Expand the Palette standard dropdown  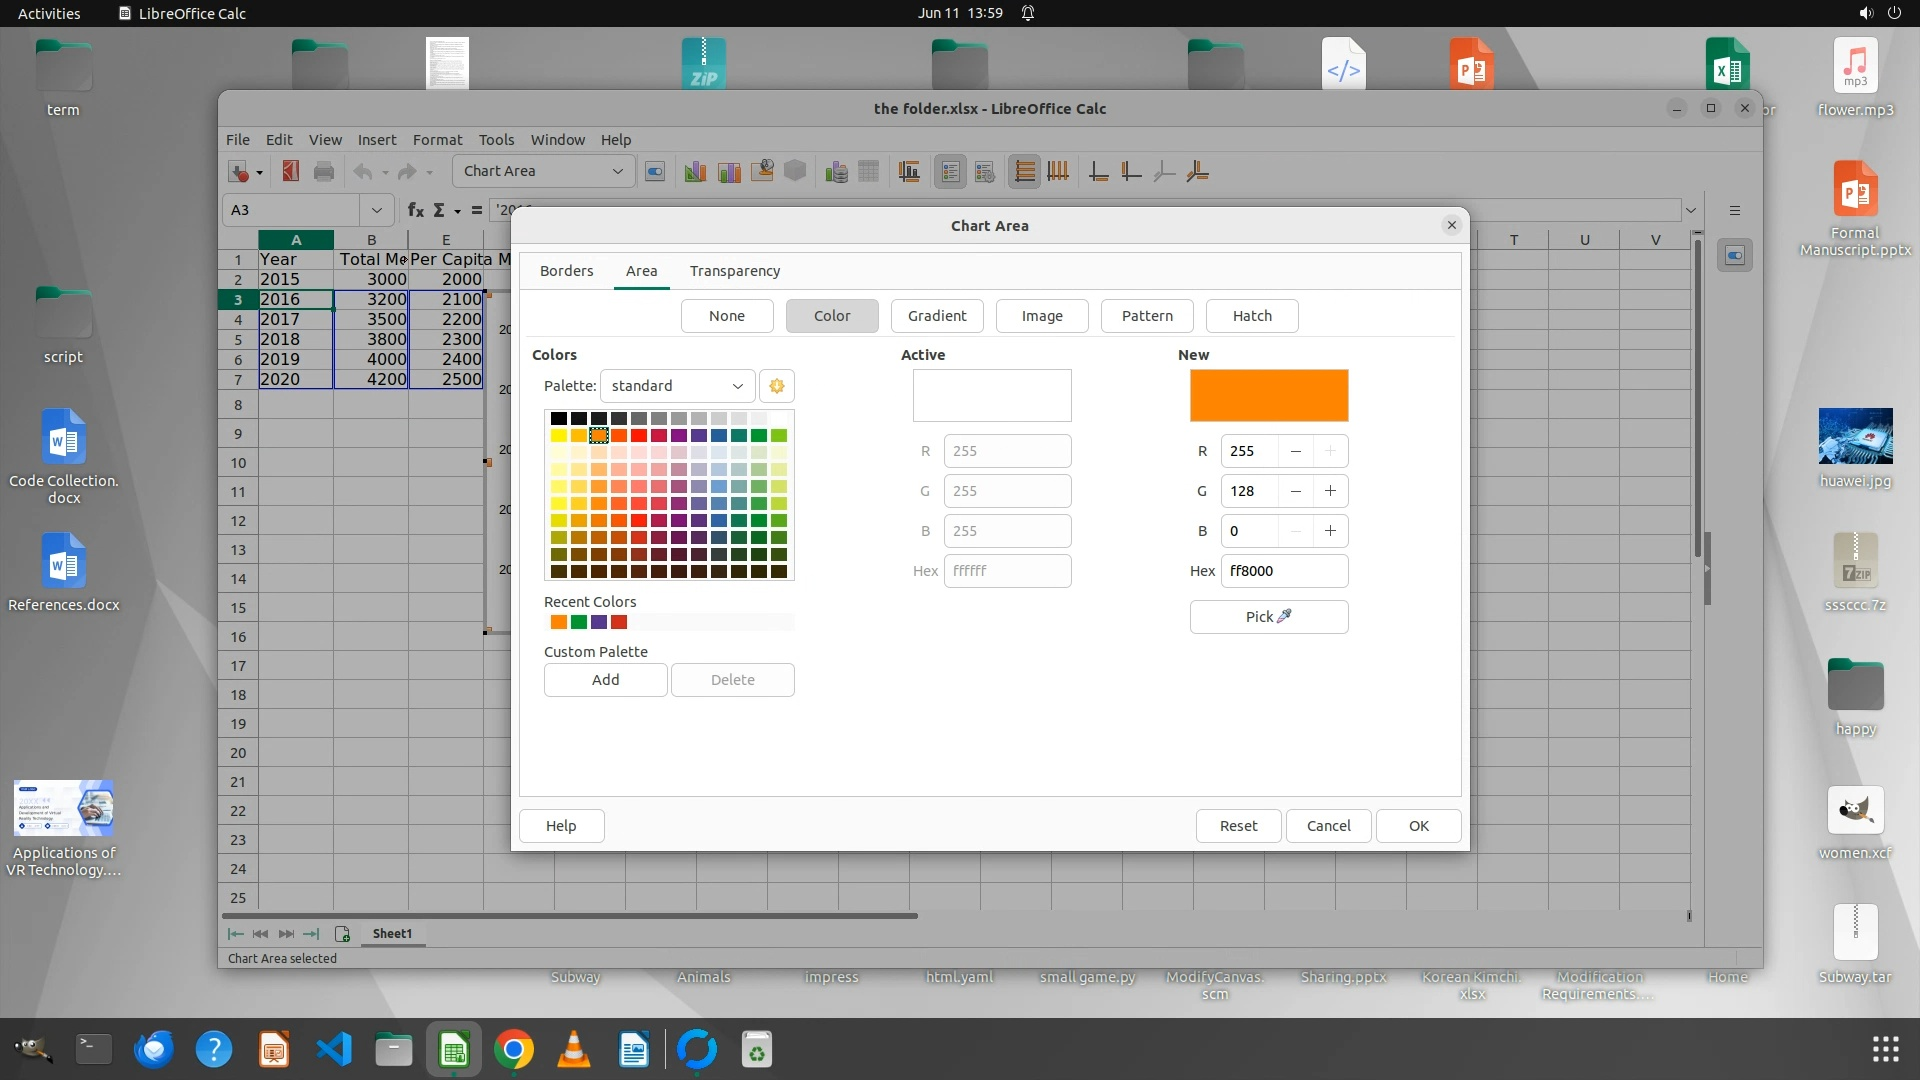(x=677, y=386)
